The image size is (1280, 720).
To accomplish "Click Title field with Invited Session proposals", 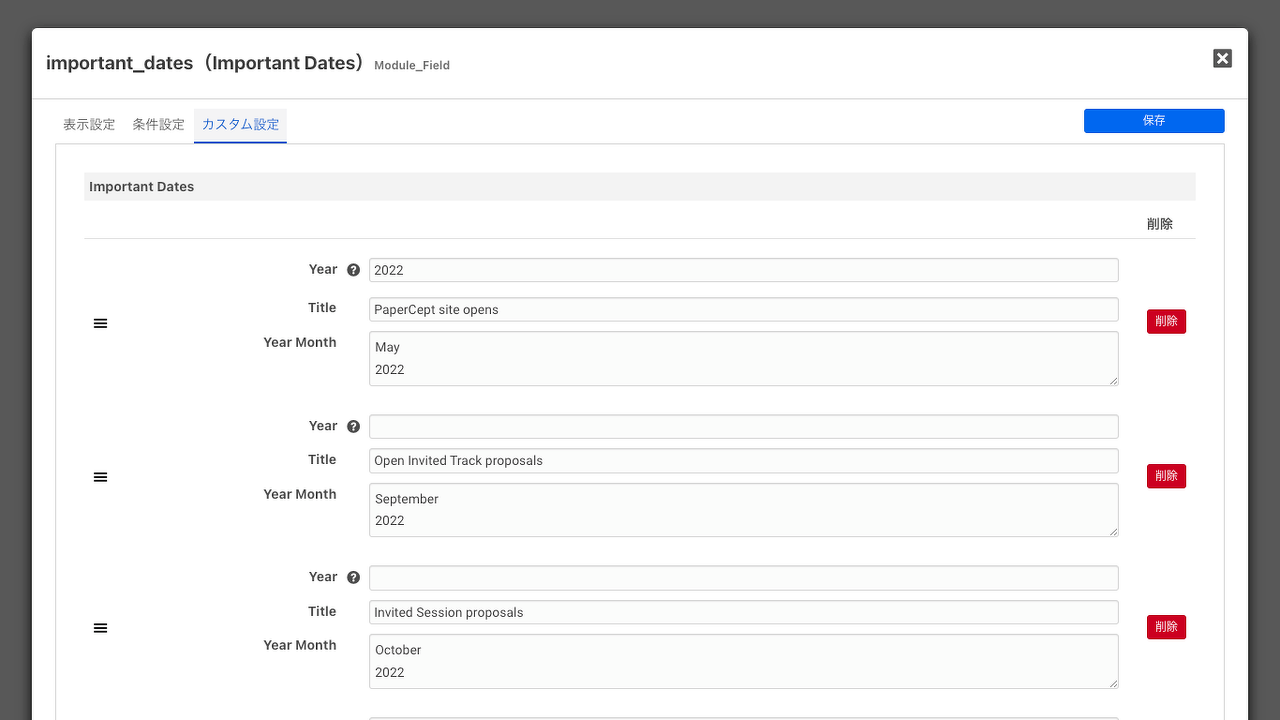I will [743, 612].
